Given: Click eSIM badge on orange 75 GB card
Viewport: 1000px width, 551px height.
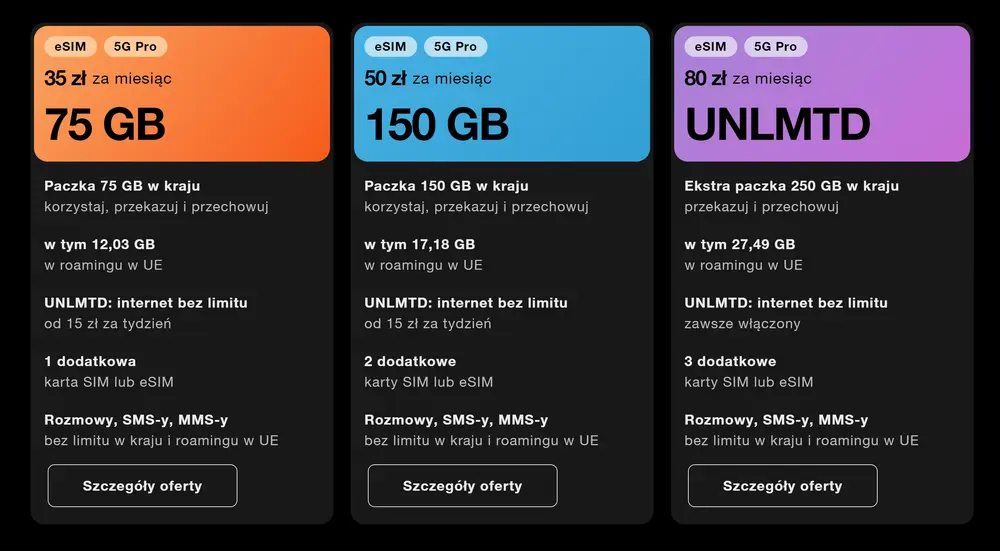Looking at the screenshot, I should pos(70,47).
